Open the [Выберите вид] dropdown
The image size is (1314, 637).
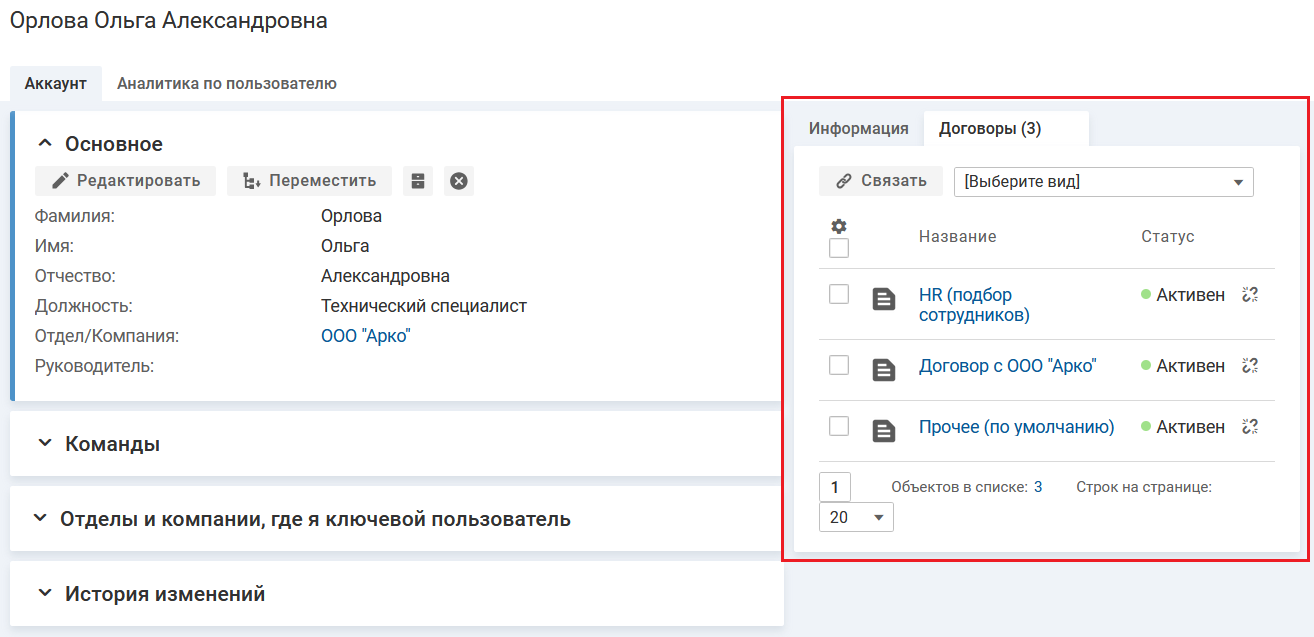click(1103, 182)
